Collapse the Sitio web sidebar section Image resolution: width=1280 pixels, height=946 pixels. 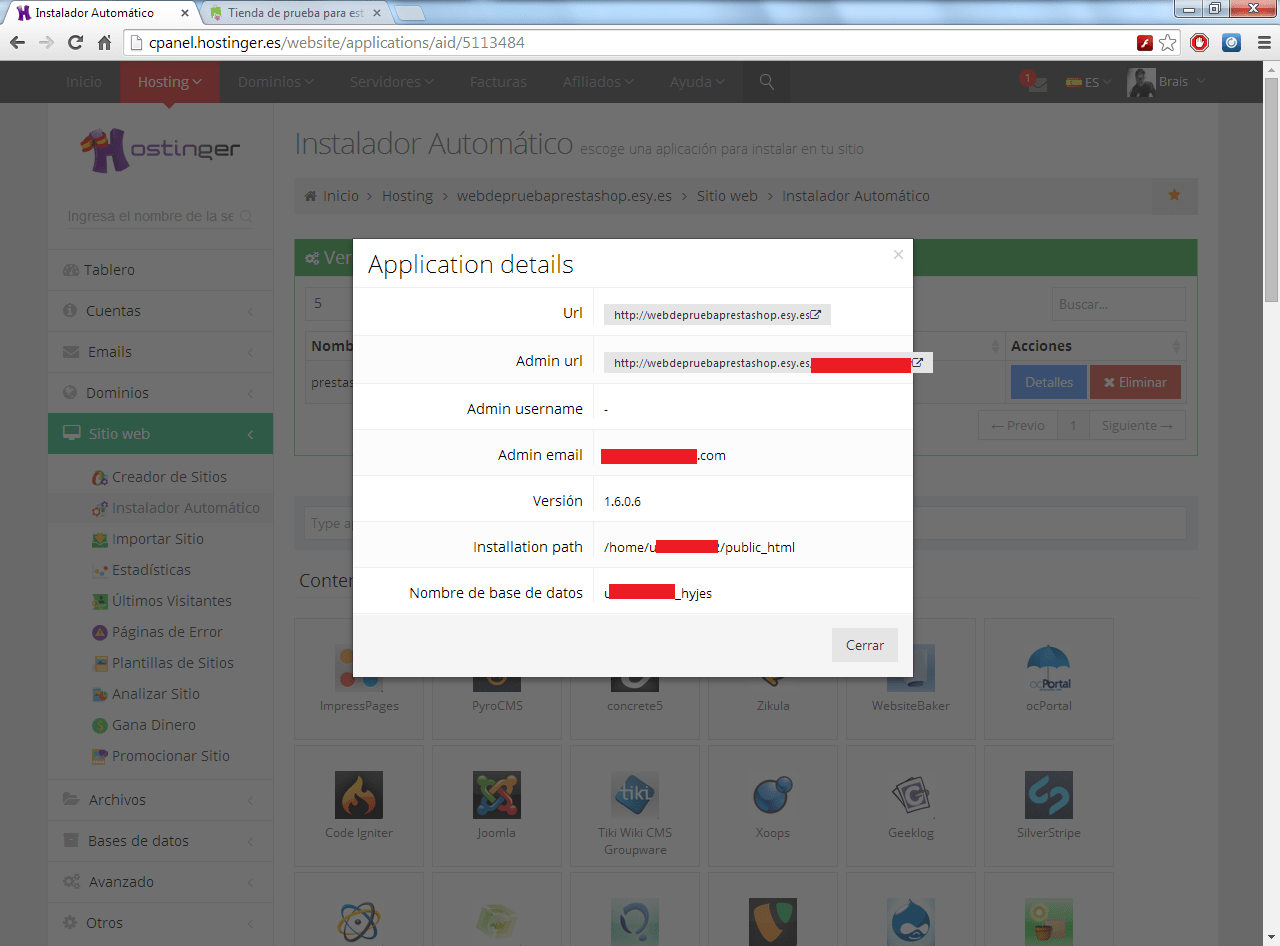tap(160, 434)
